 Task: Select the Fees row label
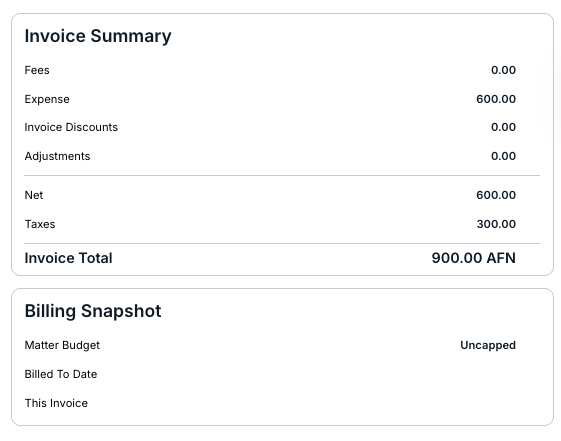click(x=37, y=70)
